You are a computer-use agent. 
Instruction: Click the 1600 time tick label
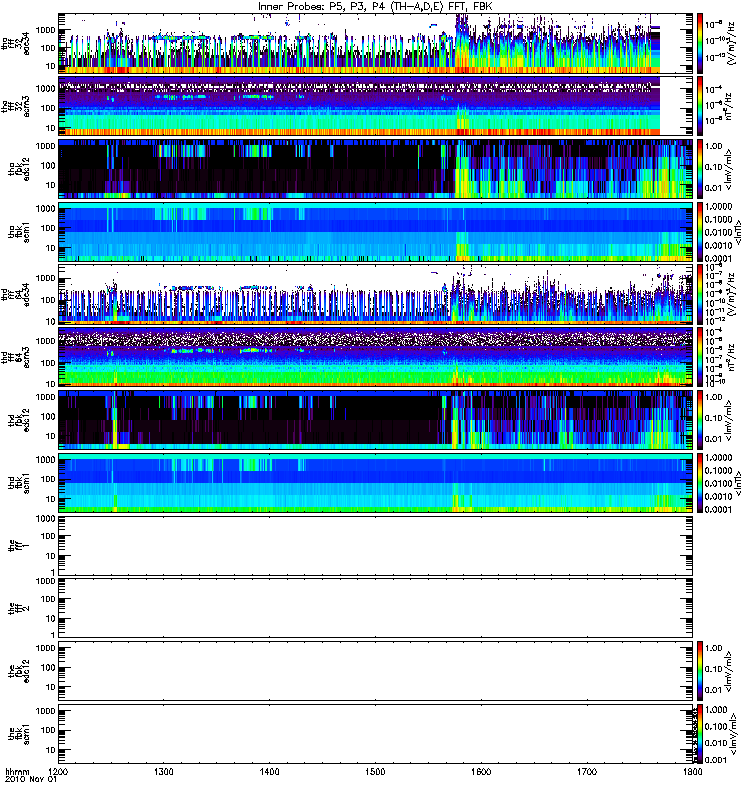481,771
